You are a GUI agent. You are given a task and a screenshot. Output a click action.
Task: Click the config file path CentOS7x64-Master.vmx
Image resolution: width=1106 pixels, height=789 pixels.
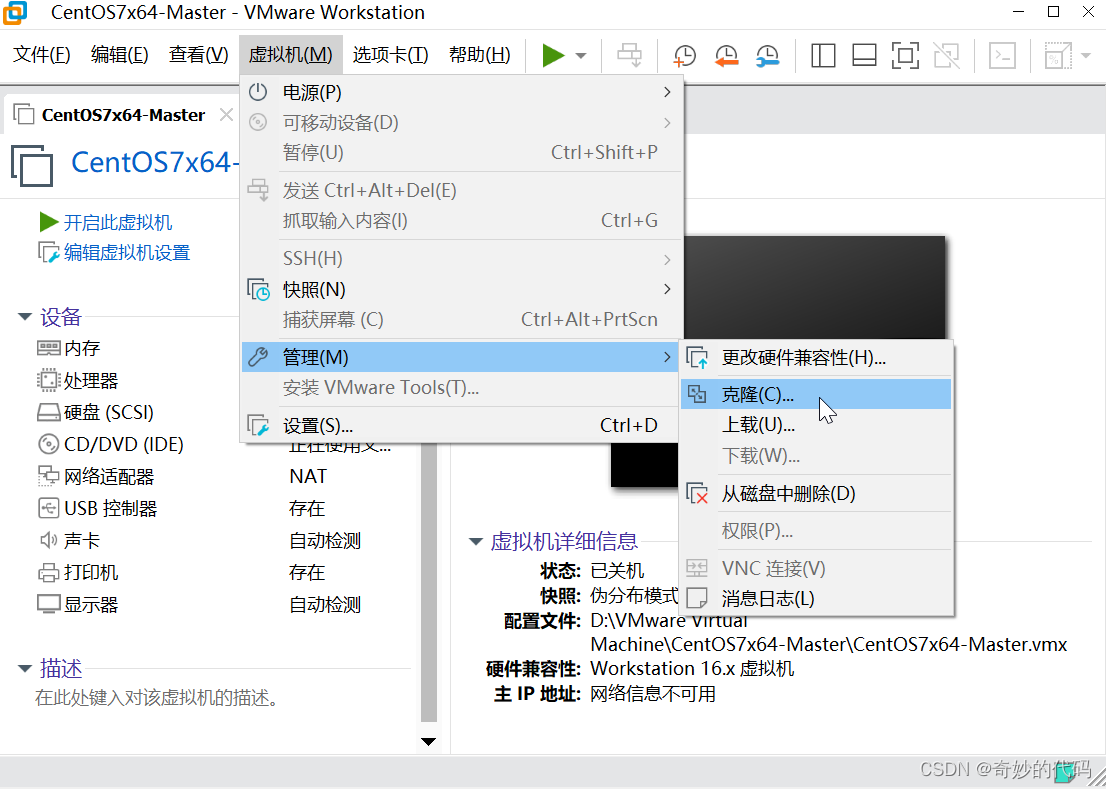[x=828, y=632]
